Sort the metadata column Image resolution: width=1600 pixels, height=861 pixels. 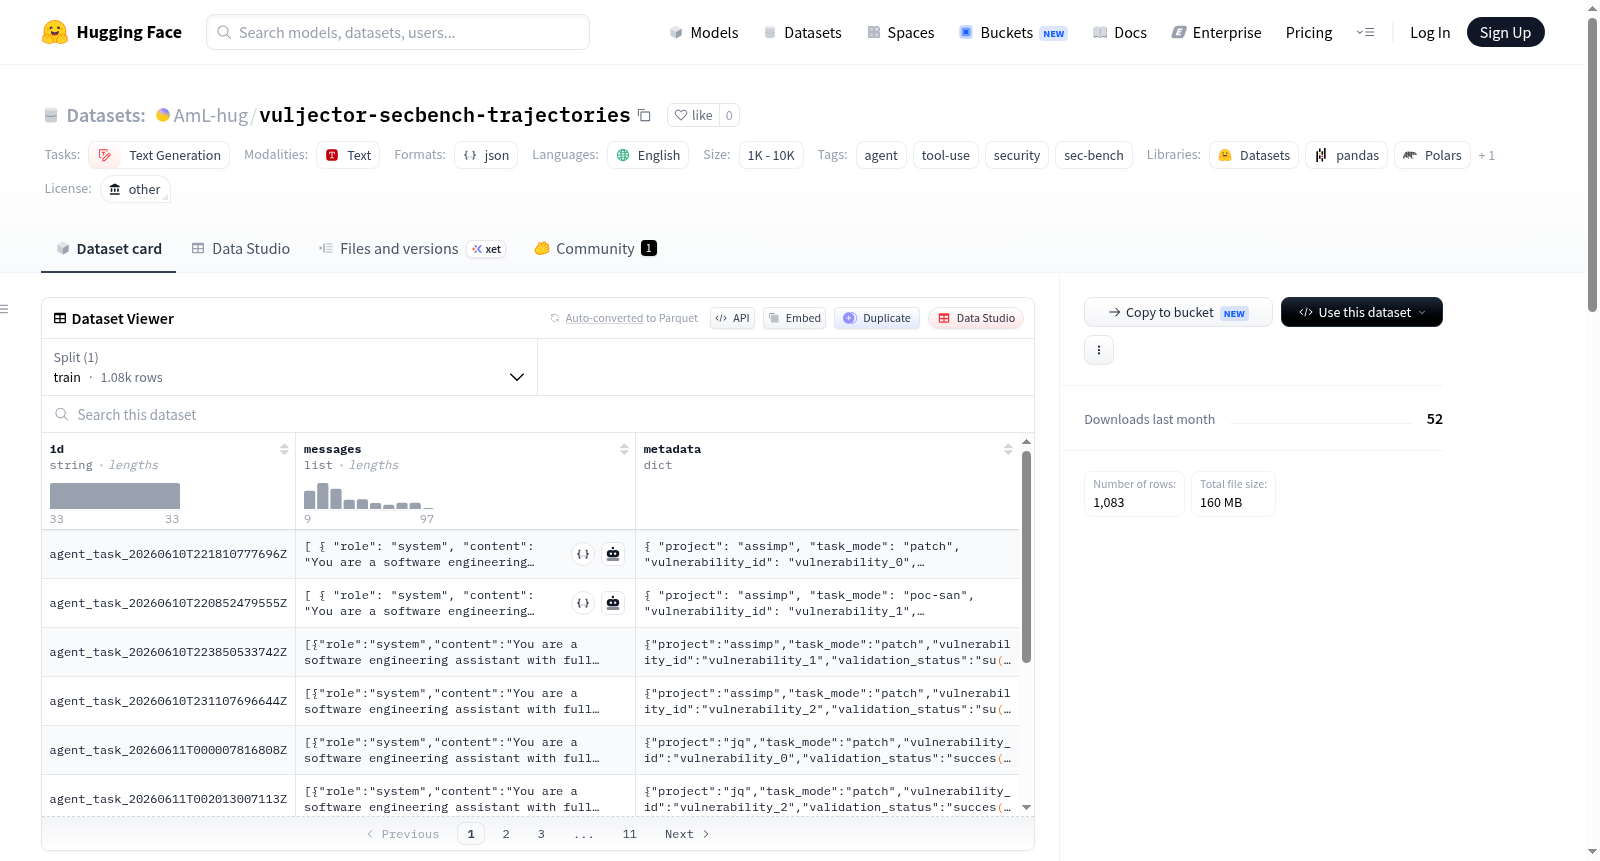(1008, 450)
